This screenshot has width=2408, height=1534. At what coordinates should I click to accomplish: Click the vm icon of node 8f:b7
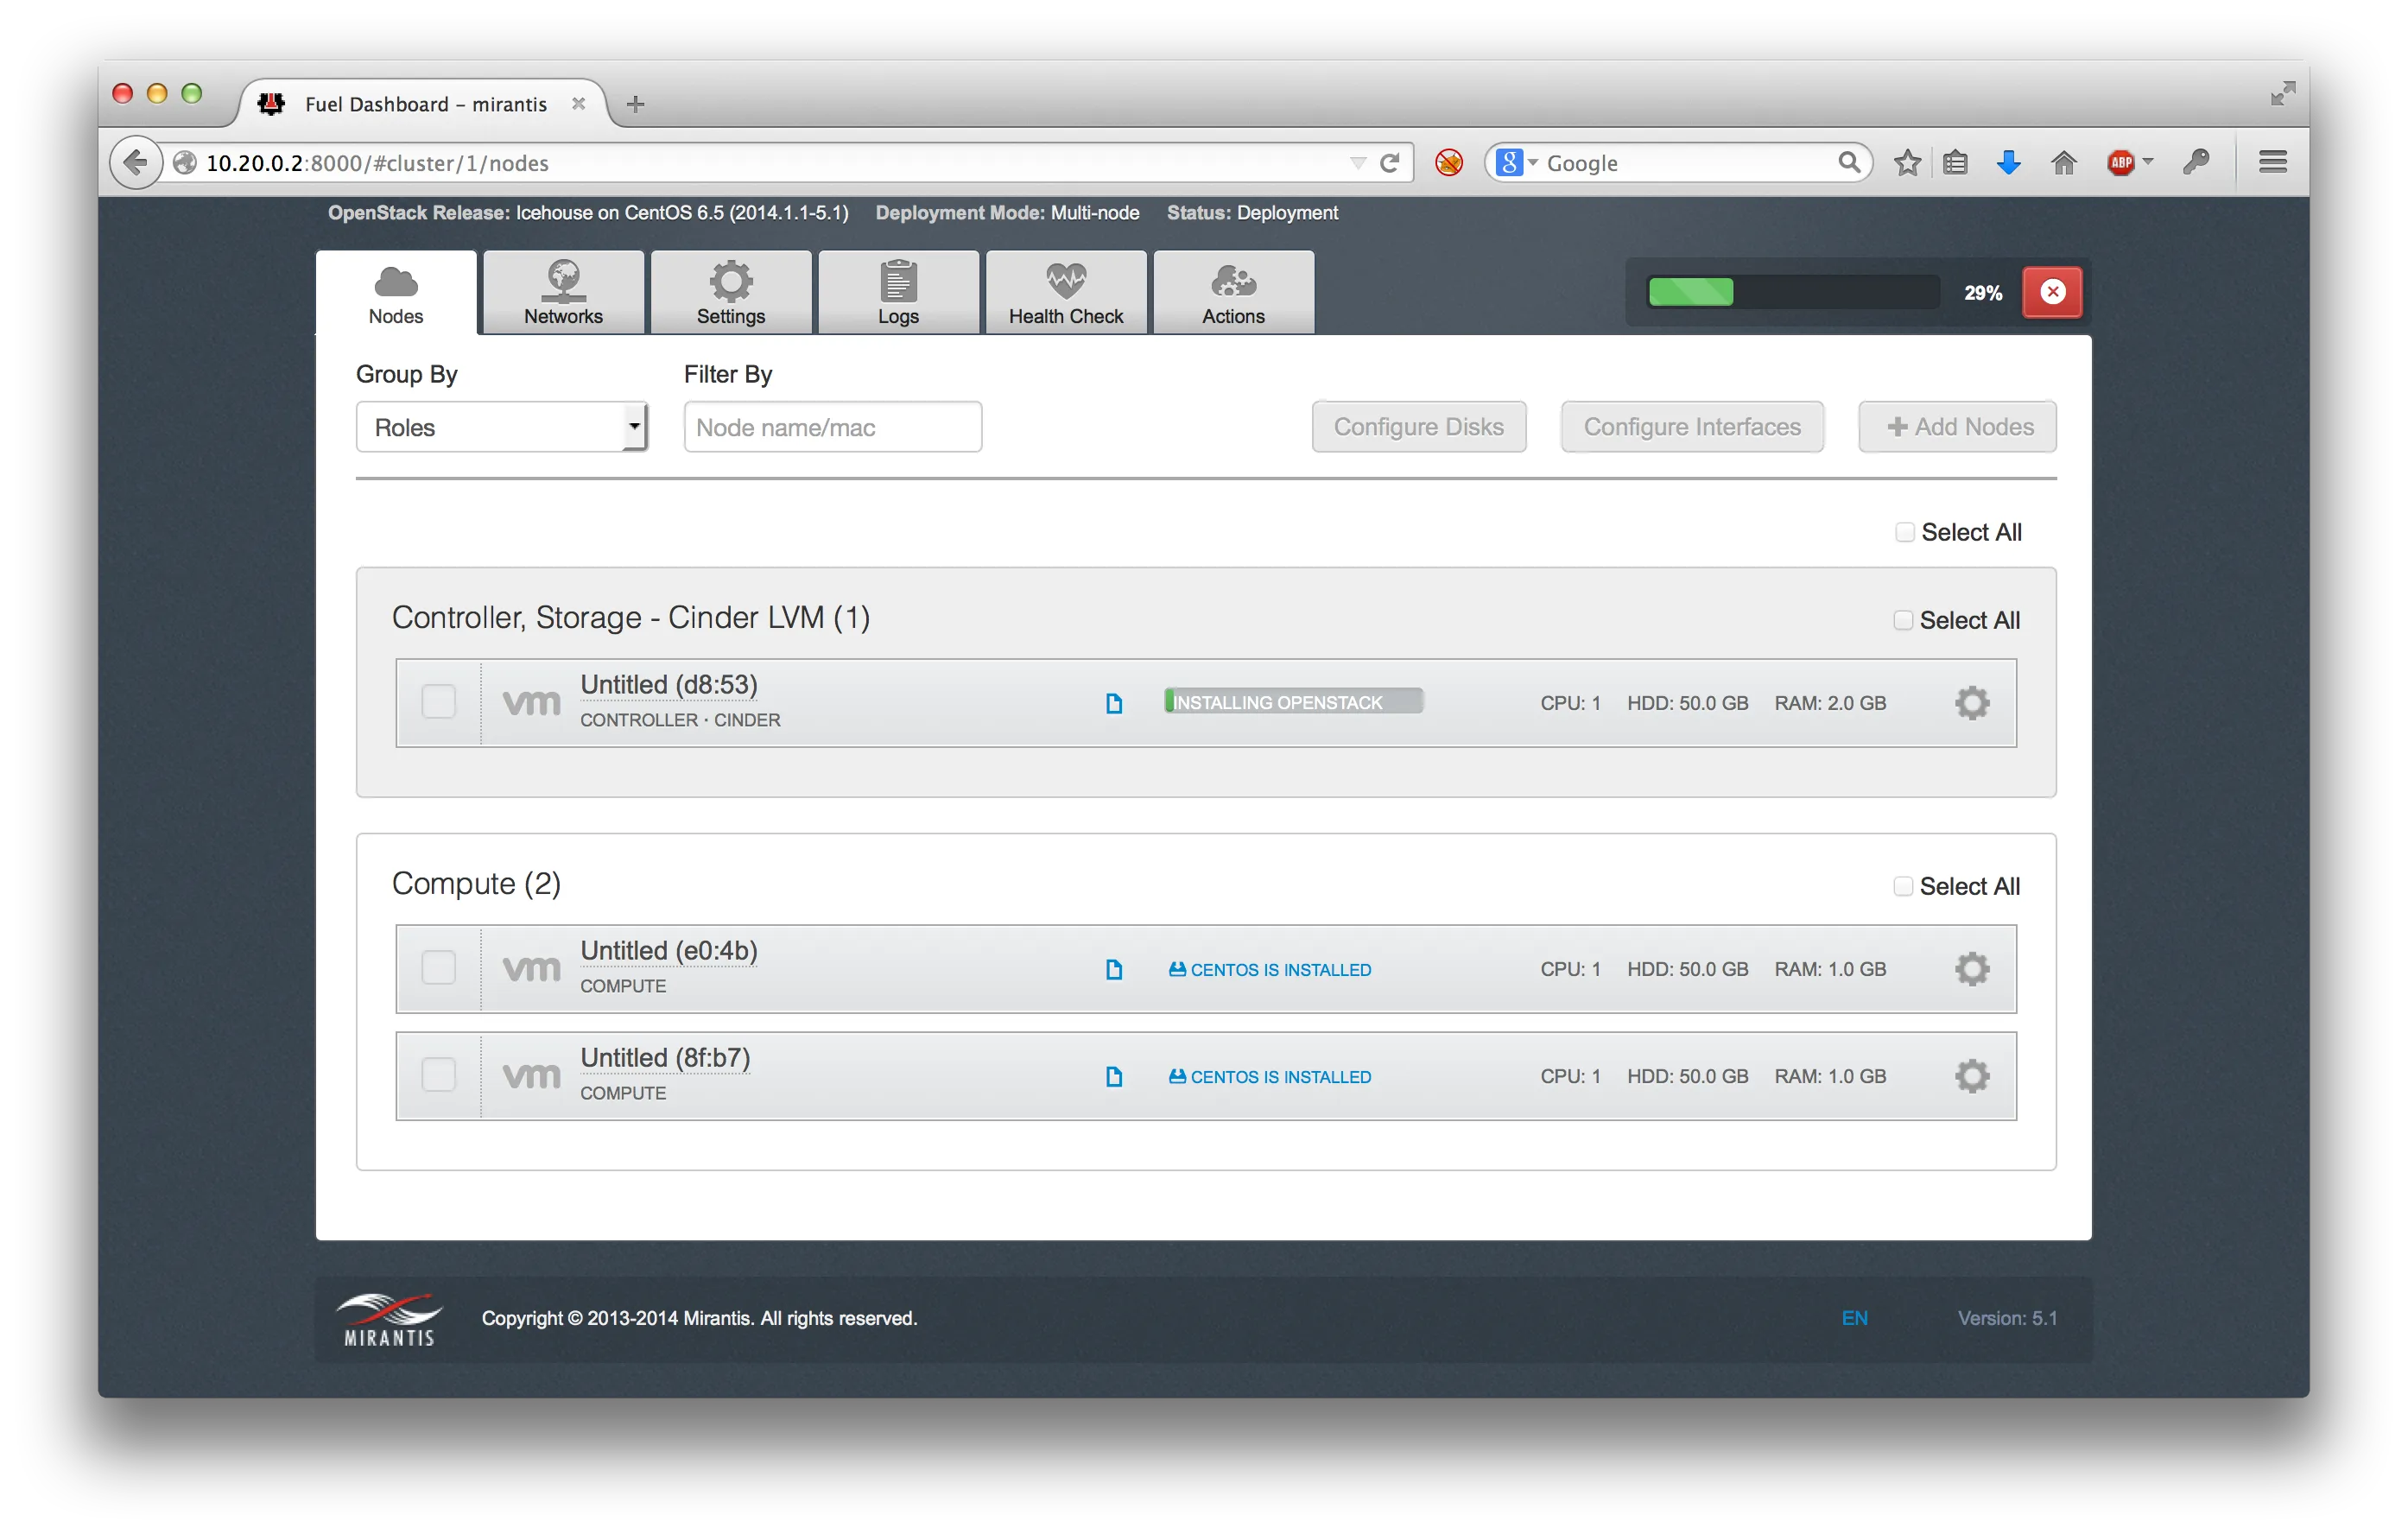[x=531, y=1076]
